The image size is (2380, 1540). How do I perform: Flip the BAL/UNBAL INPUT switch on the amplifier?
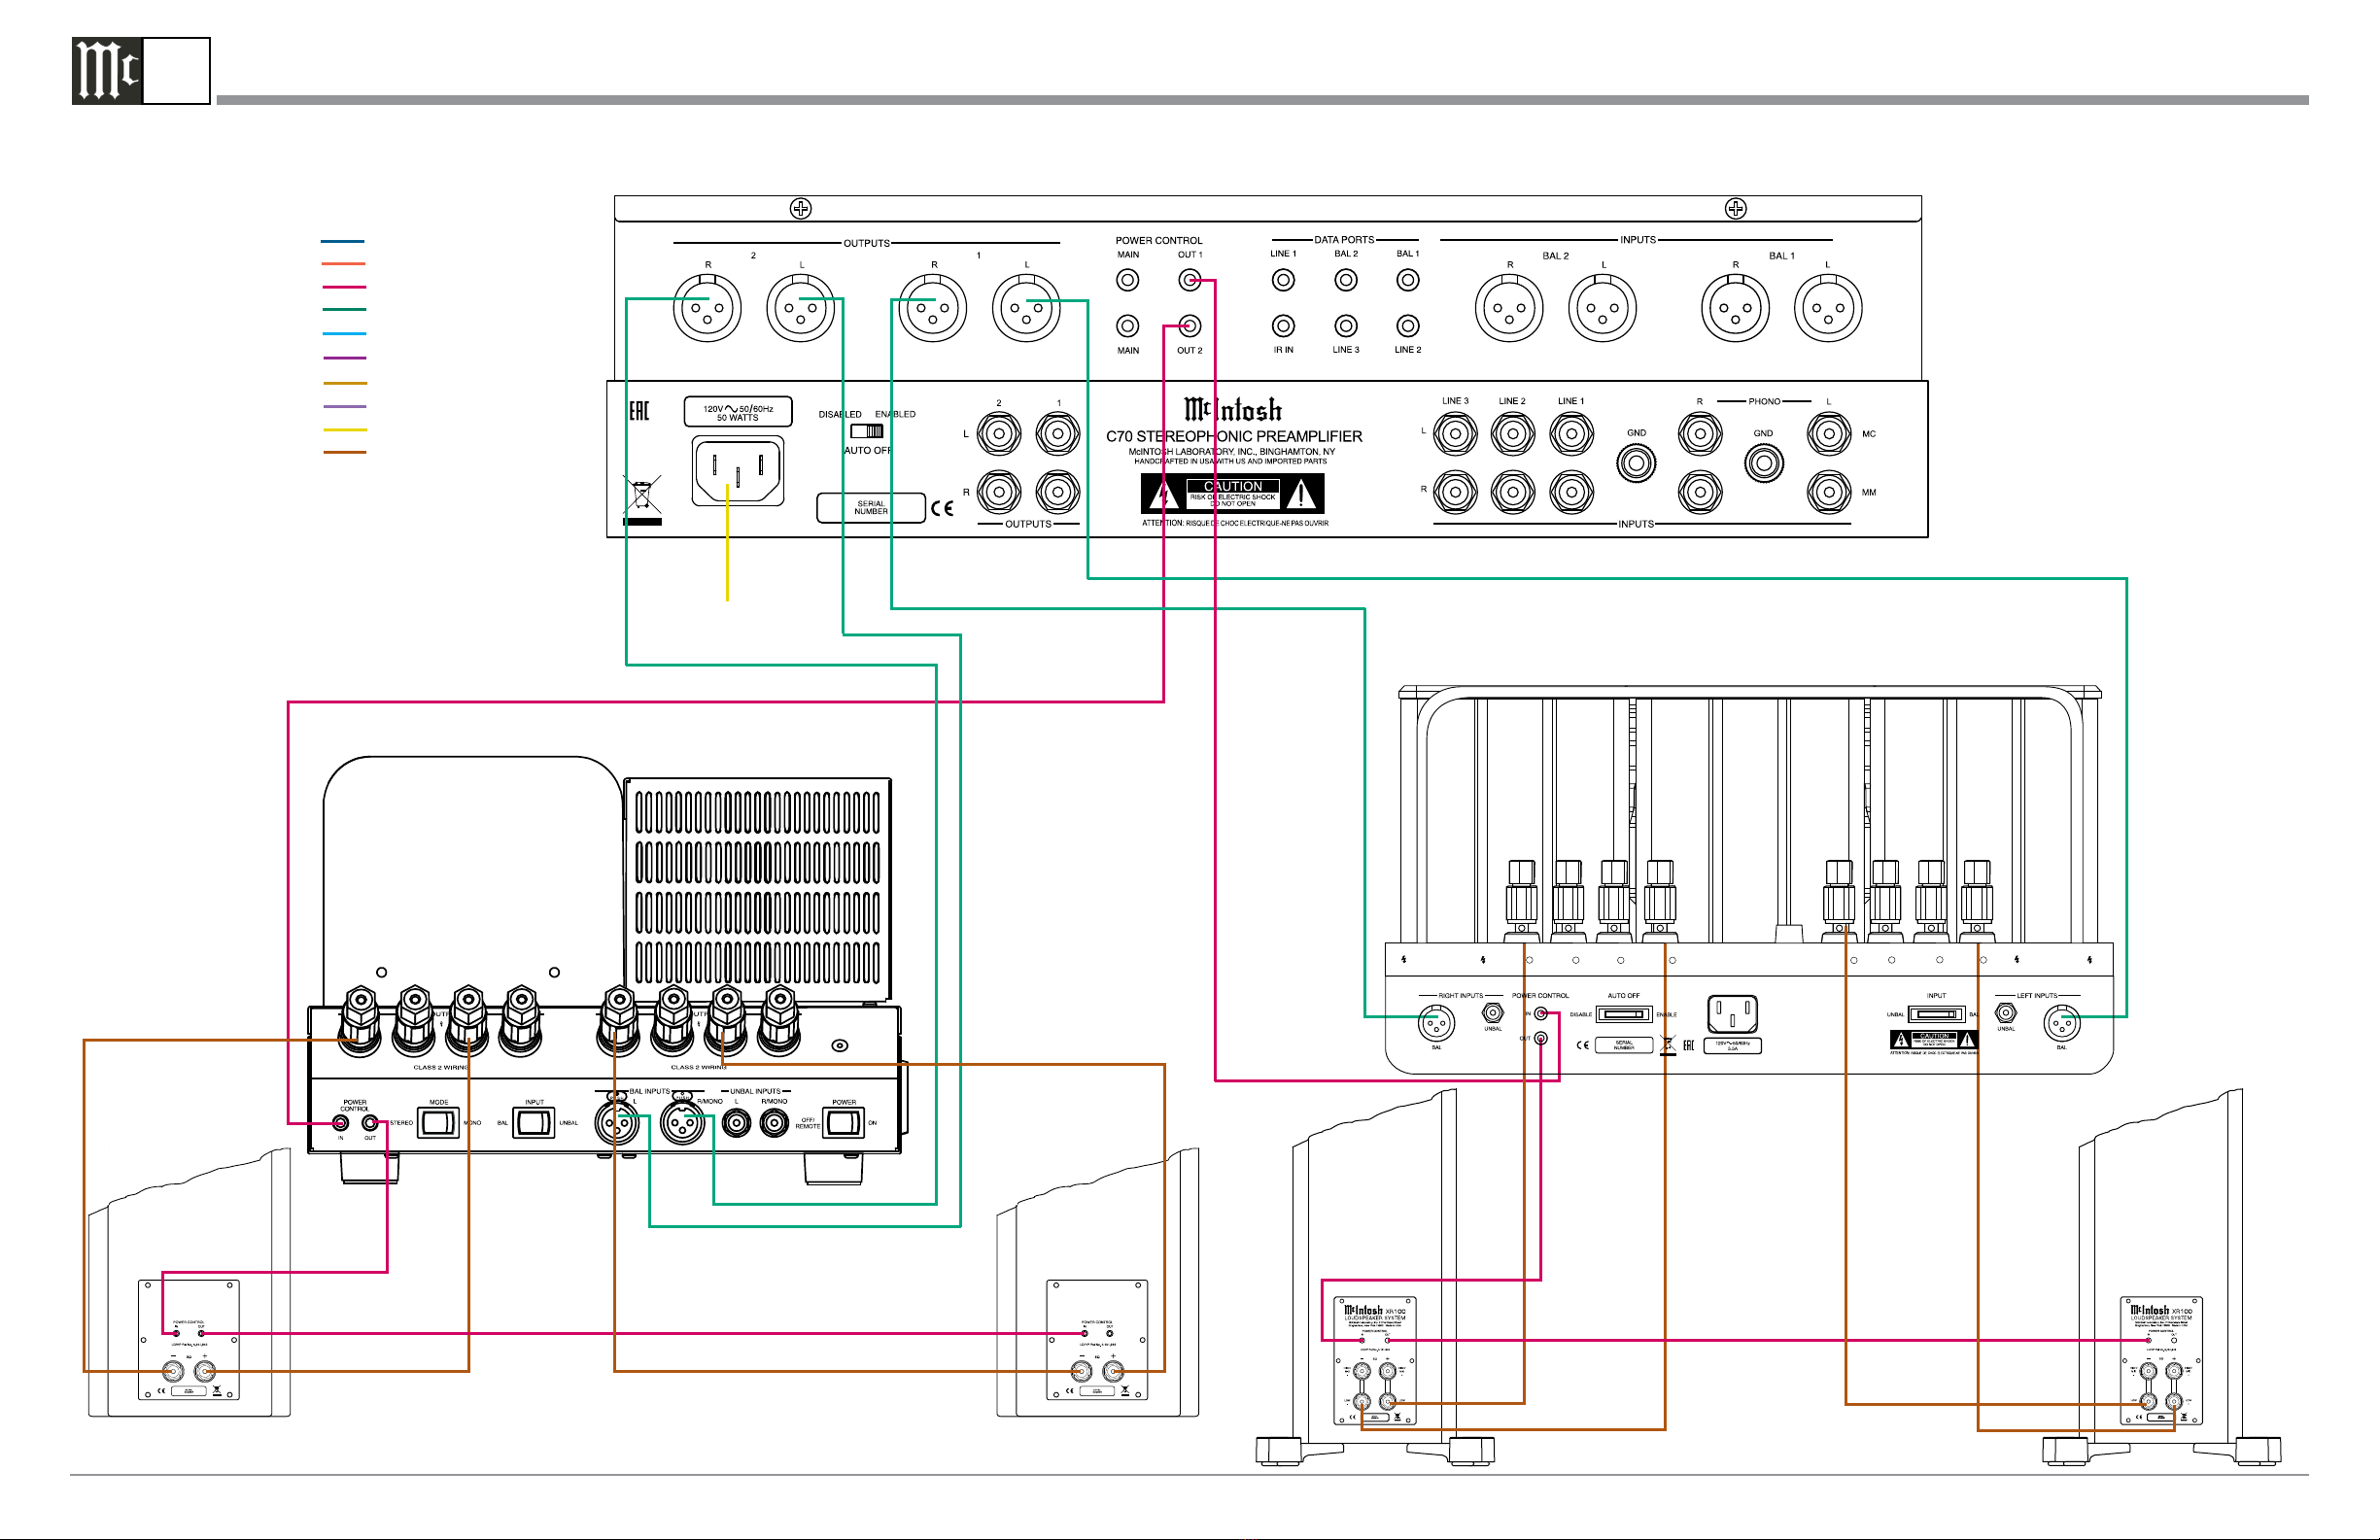[x=533, y=1122]
